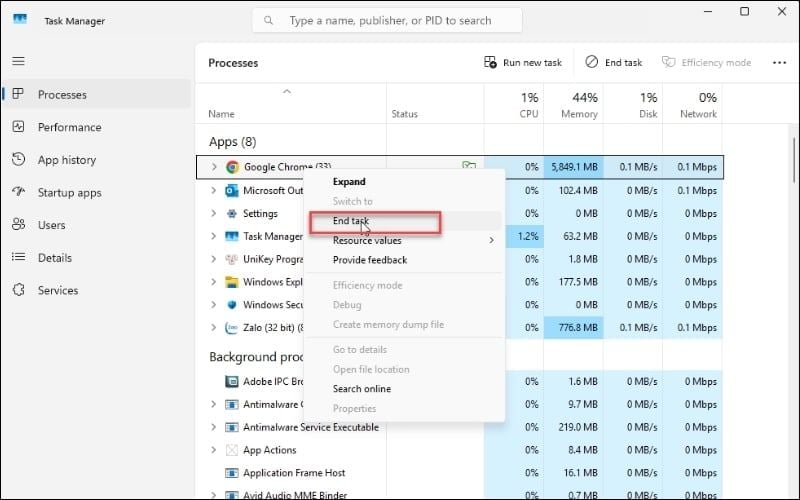Choose Provide feedback in context menu
The height and width of the screenshot is (500, 800).
point(404,260)
